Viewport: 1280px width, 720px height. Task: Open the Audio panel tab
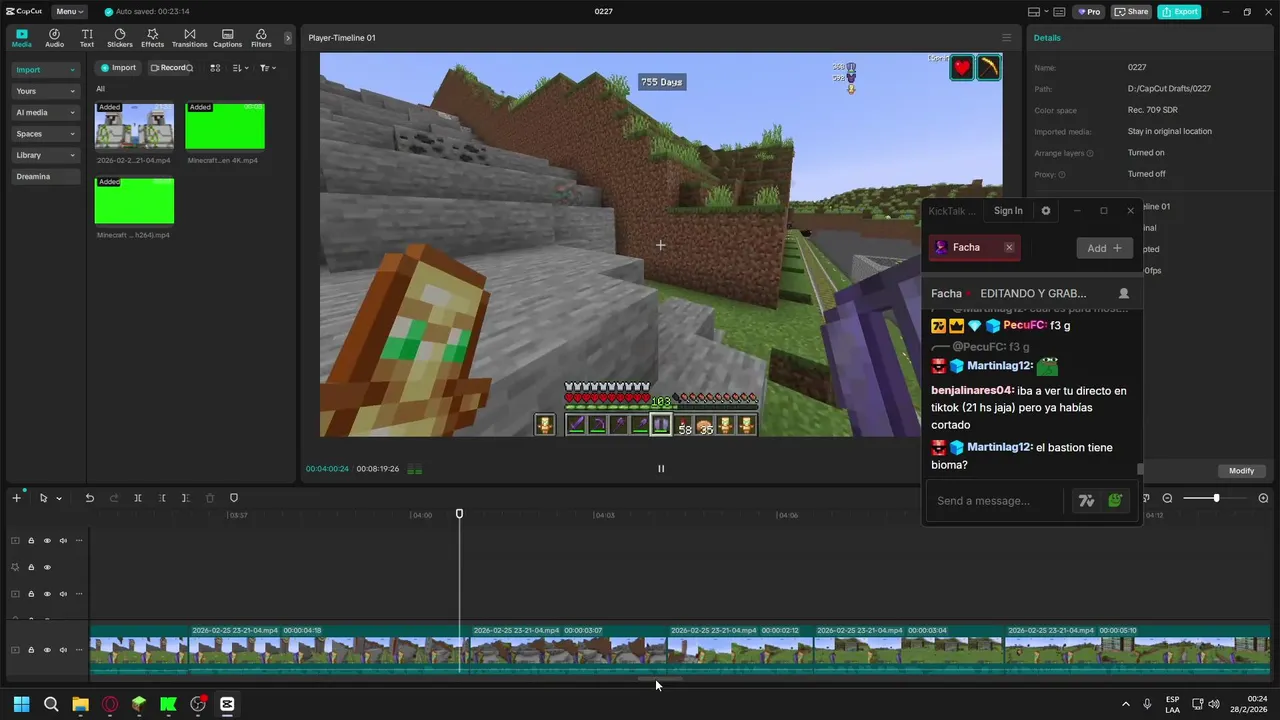(54, 38)
